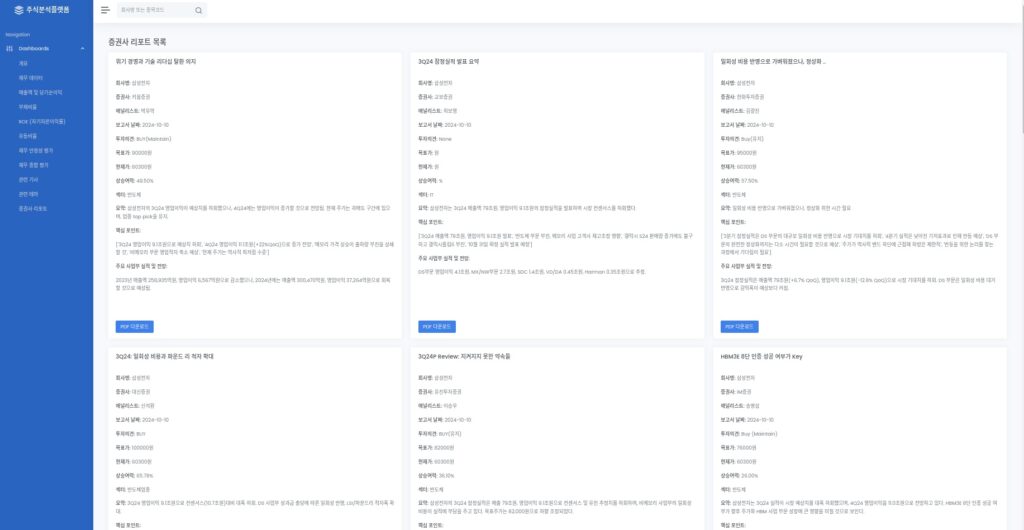Image resolution: width=1024 pixels, height=530 pixels.
Task: Collapse the Dashboards menu with its chevron
Action: click(x=82, y=48)
